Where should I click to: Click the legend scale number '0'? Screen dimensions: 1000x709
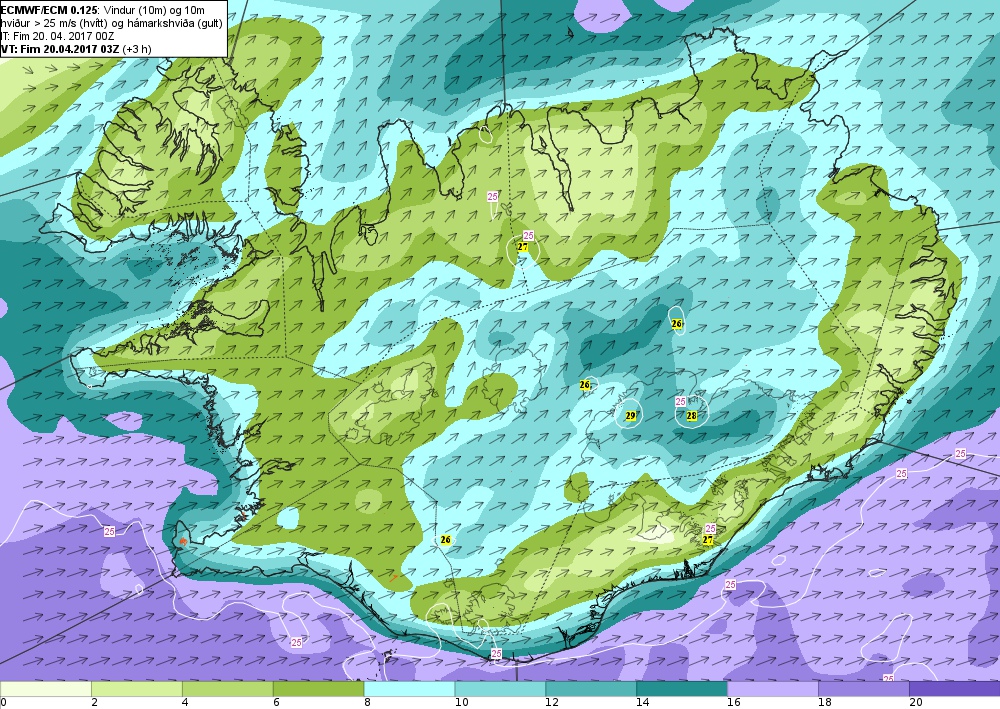(x=3, y=703)
